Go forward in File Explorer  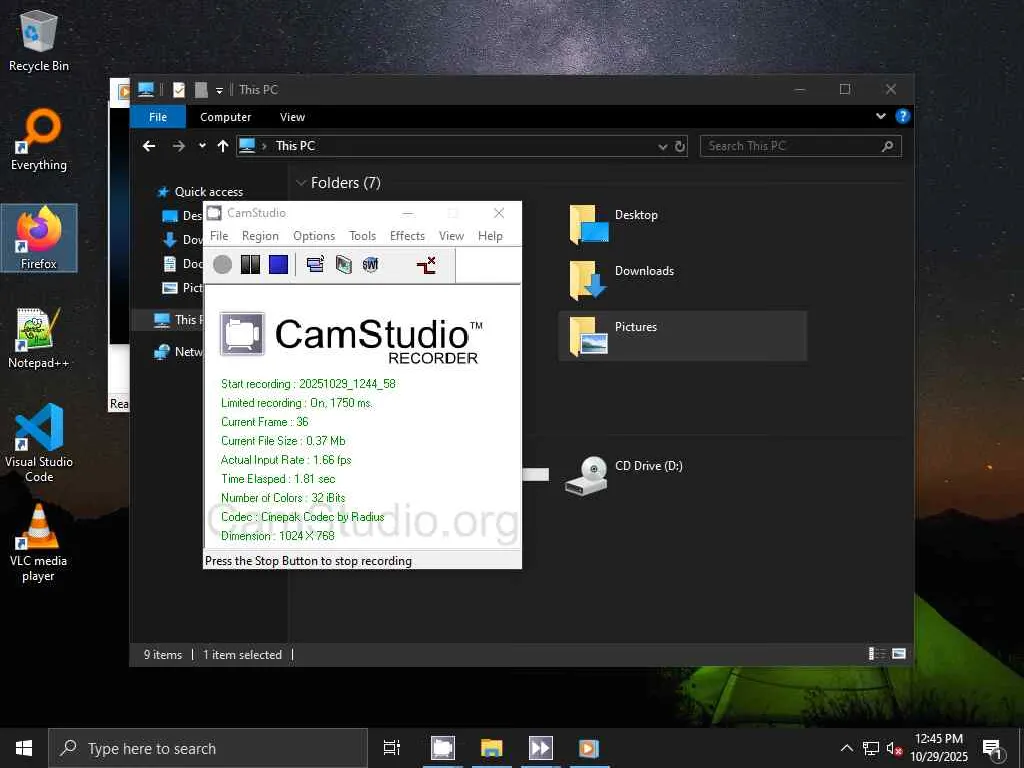(x=178, y=146)
